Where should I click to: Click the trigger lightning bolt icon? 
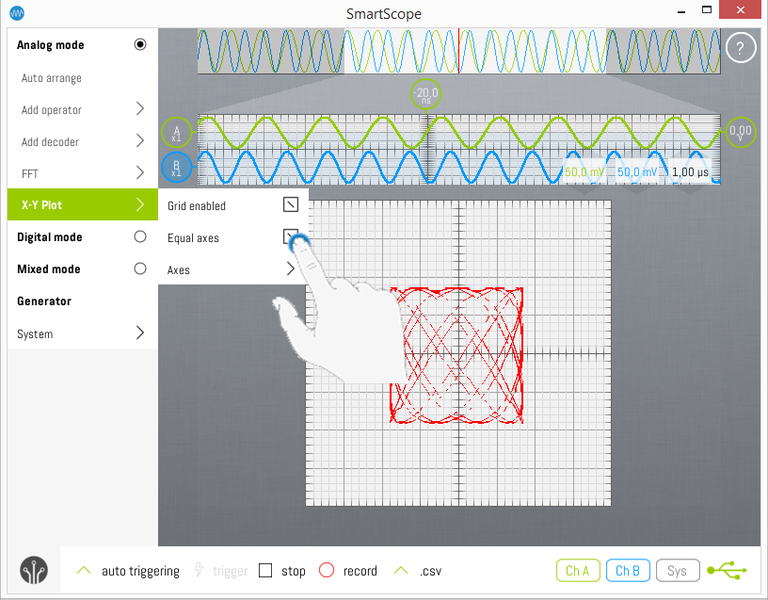click(199, 571)
